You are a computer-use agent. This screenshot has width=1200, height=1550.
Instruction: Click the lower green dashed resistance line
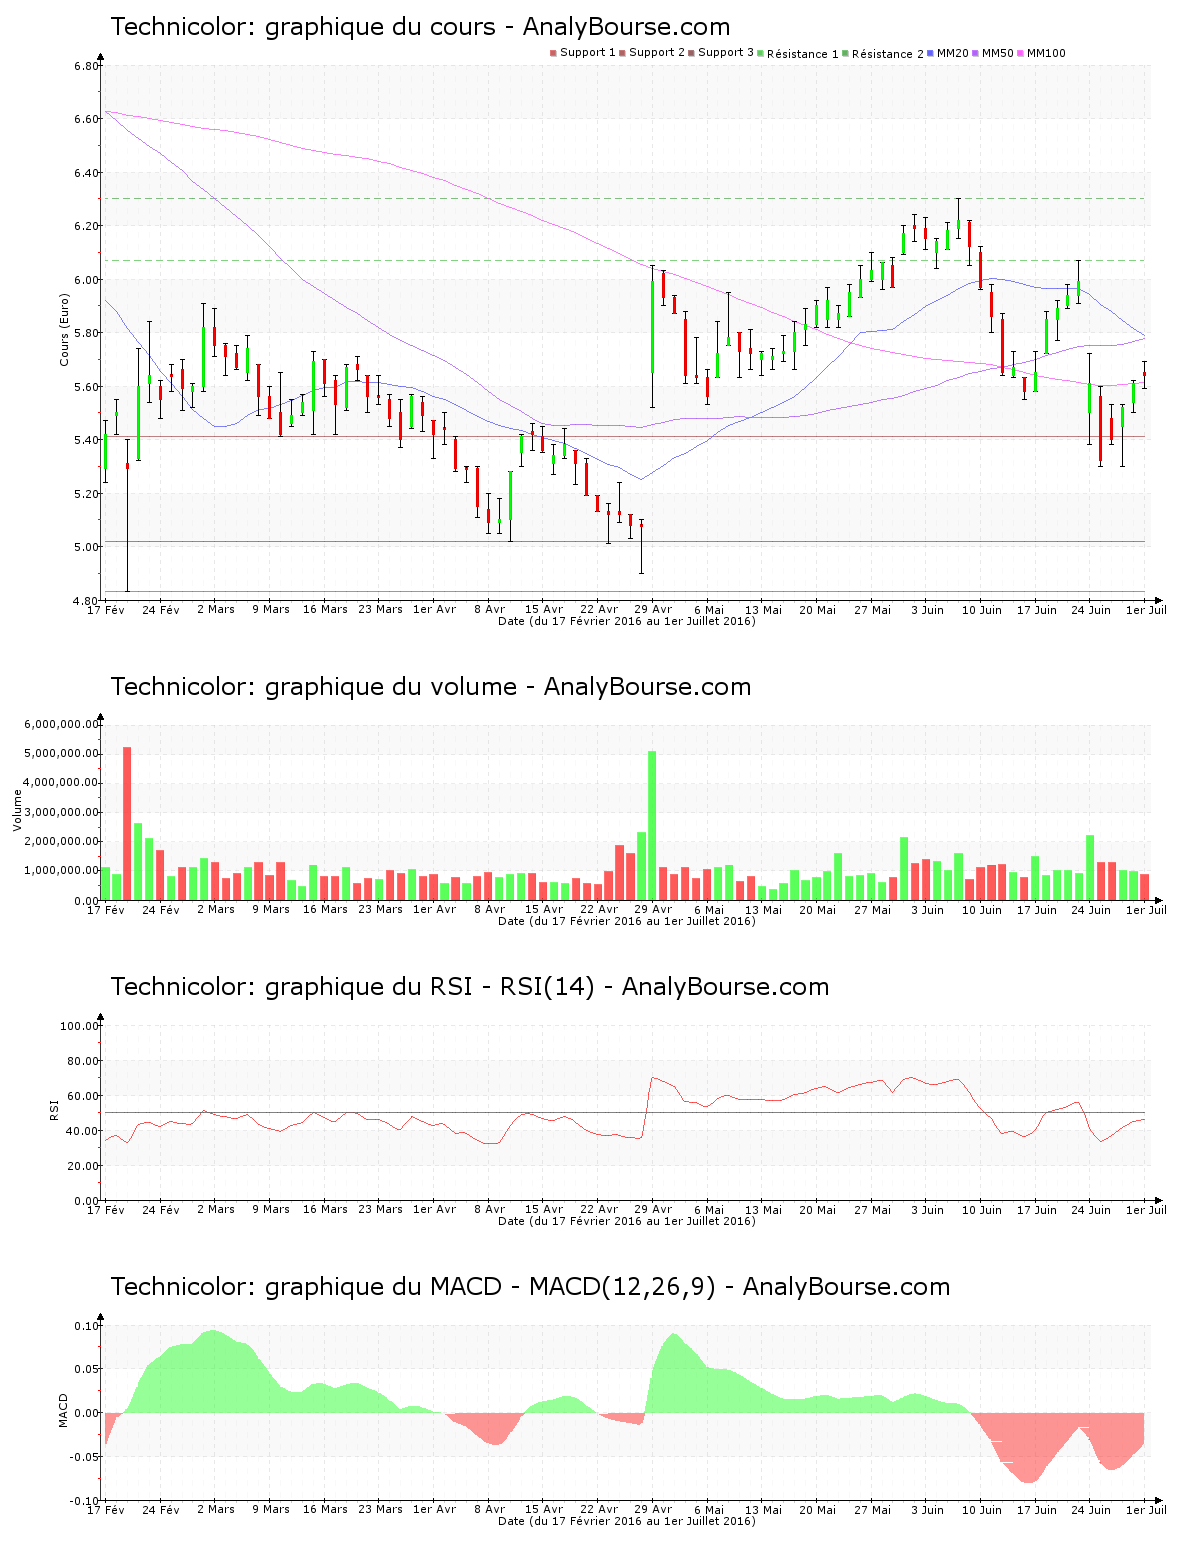pos(625,261)
